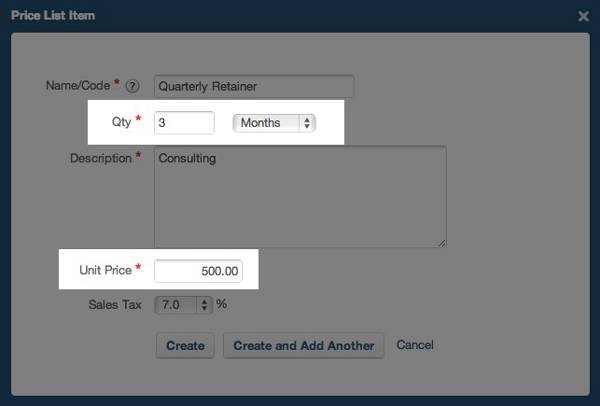Click the red asterisk next to Description

[138, 157]
